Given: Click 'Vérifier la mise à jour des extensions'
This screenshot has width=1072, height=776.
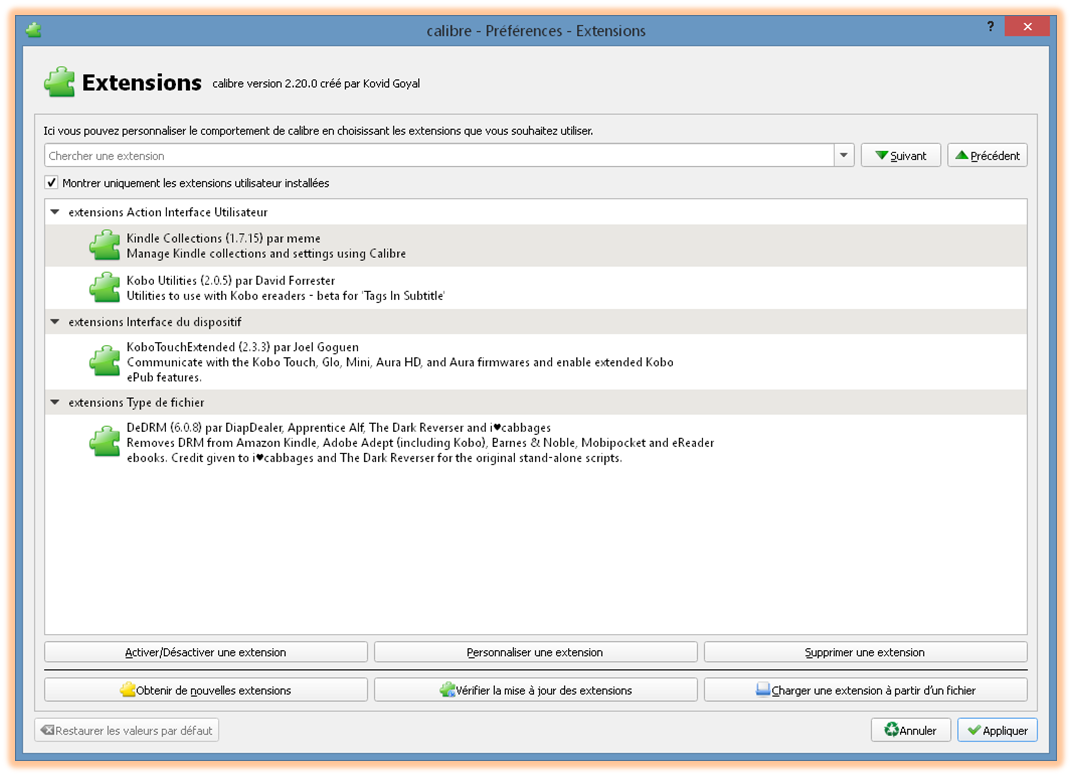Looking at the screenshot, I should click(x=535, y=690).
